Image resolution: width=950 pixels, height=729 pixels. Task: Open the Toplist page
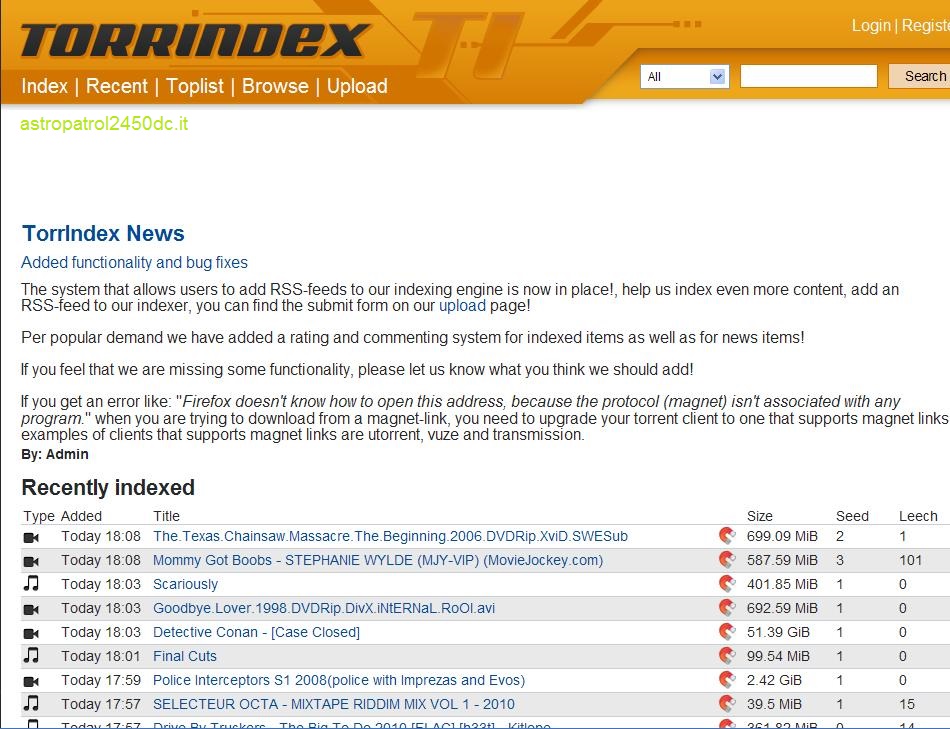pyautogui.click(x=194, y=86)
